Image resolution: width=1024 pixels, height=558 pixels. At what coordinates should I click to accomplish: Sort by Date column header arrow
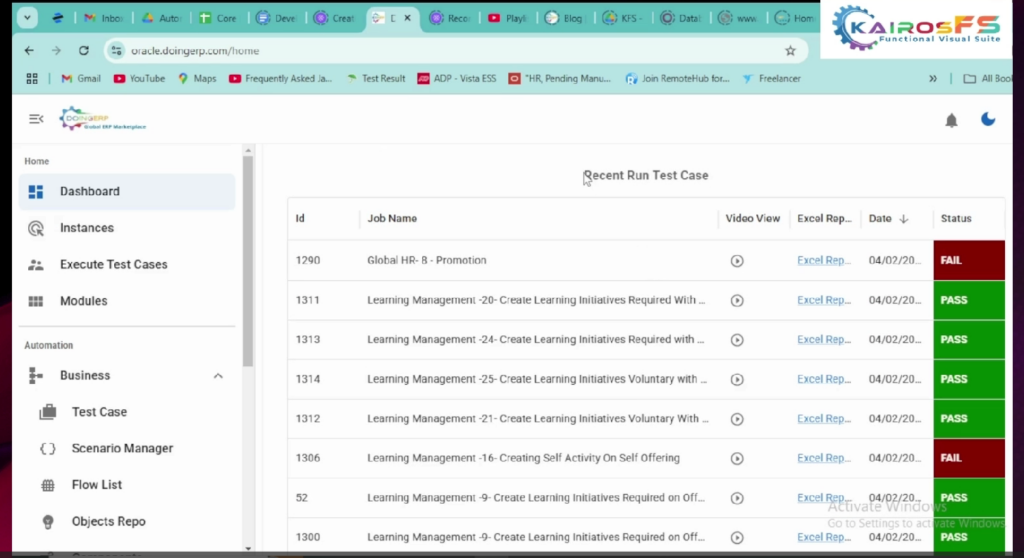(x=904, y=219)
